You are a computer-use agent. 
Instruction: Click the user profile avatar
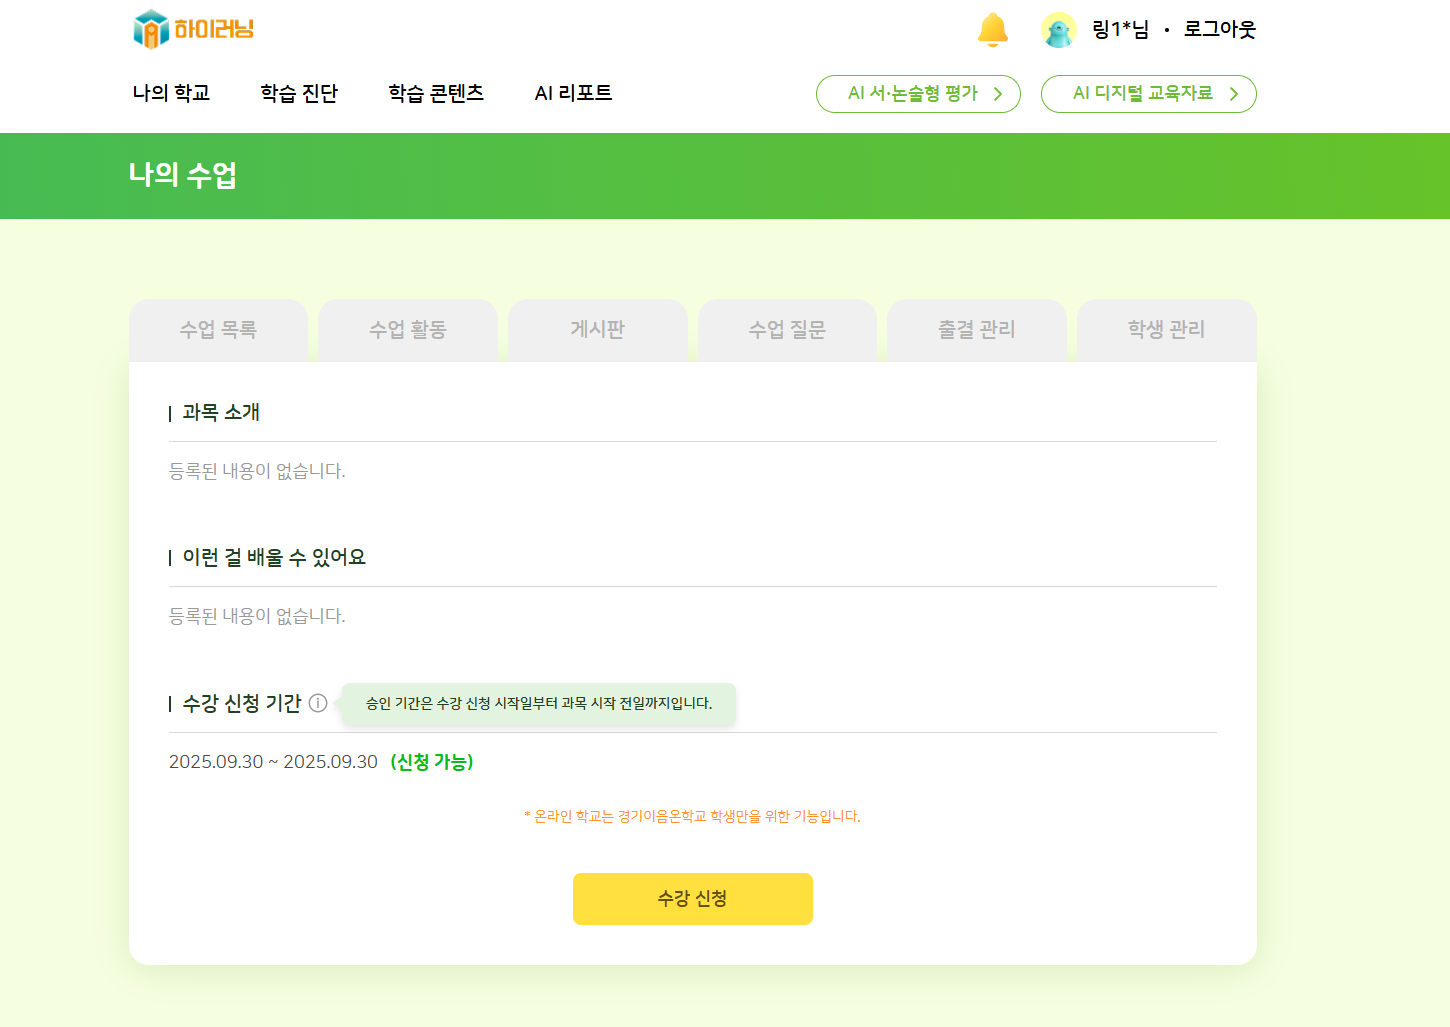tap(1058, 30)
